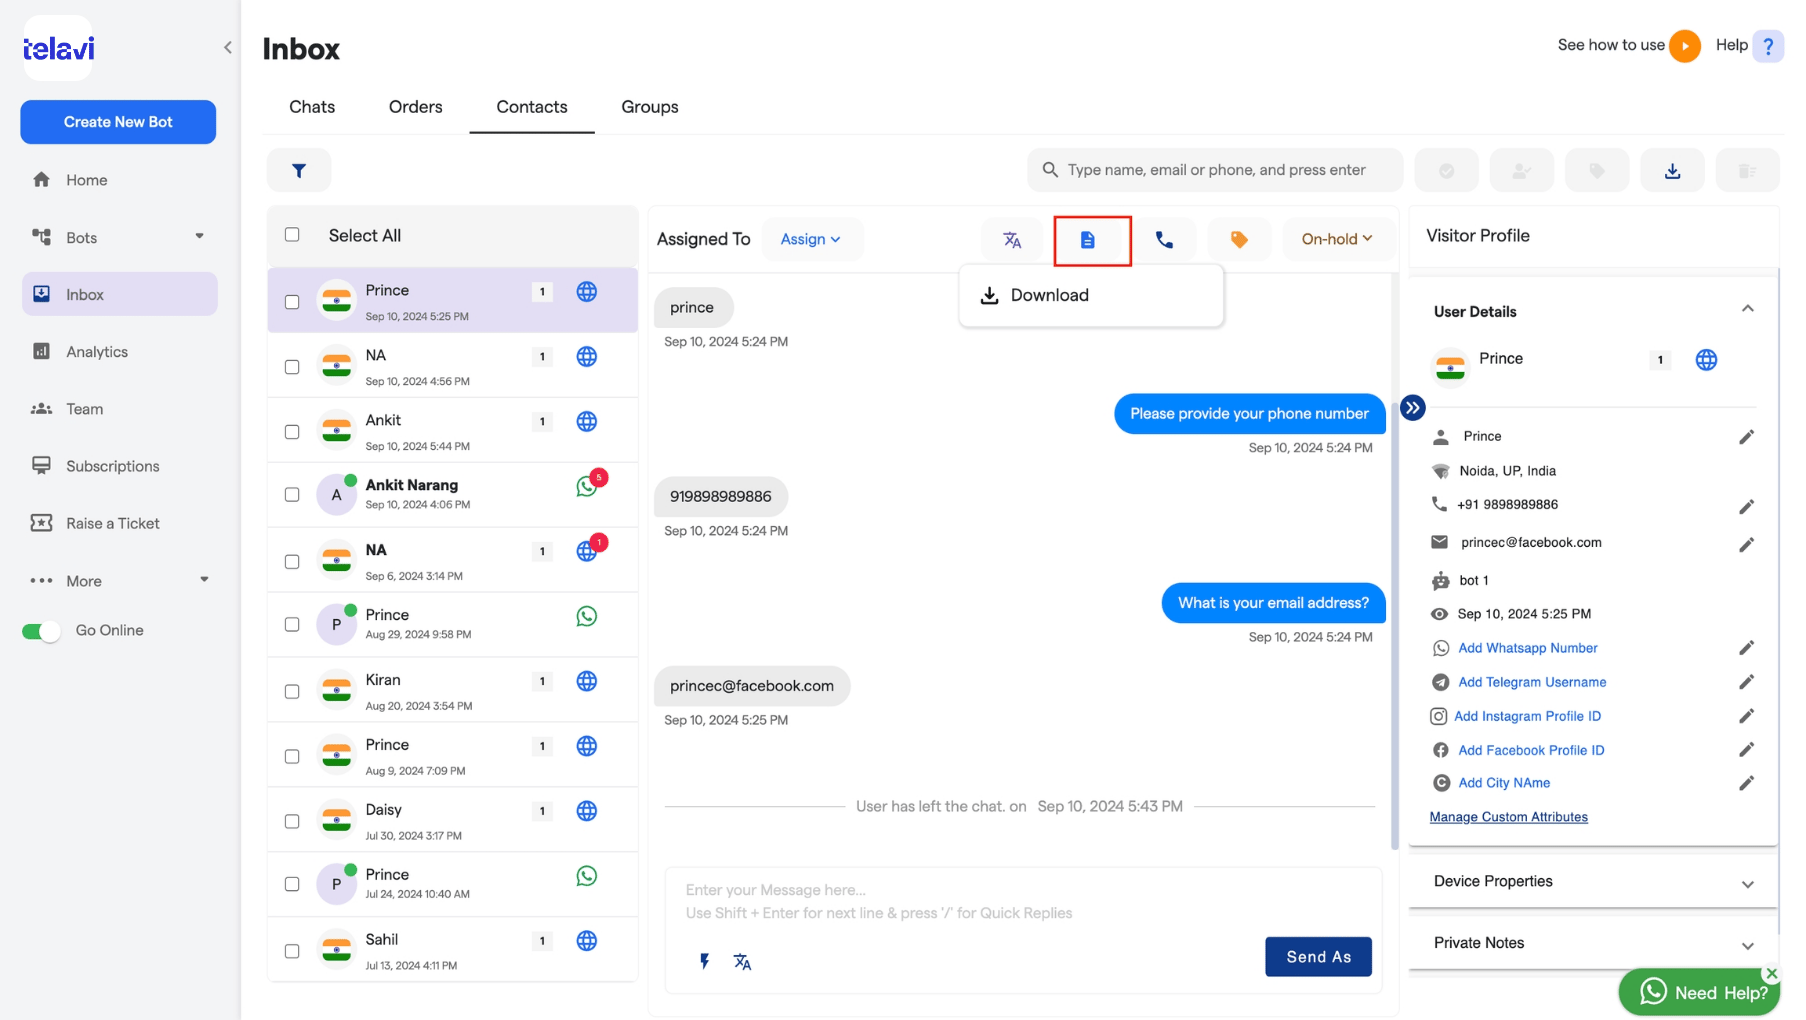
Task: Collapse the visitor profile panel arrow
Action: (x=1412, y=407)
